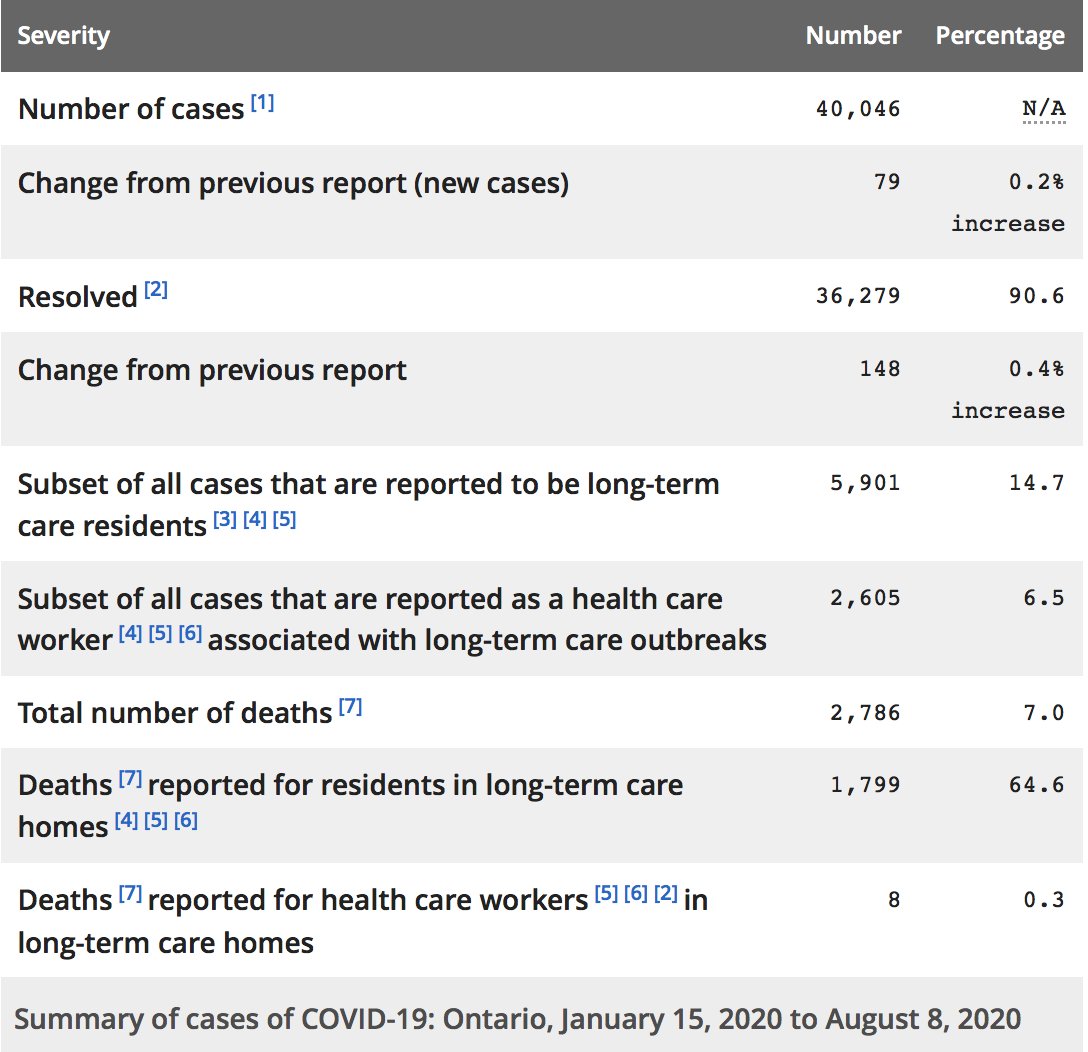Click footnote [7] in Deaths for residents row
The image size is (1088, 1052).
130,779
